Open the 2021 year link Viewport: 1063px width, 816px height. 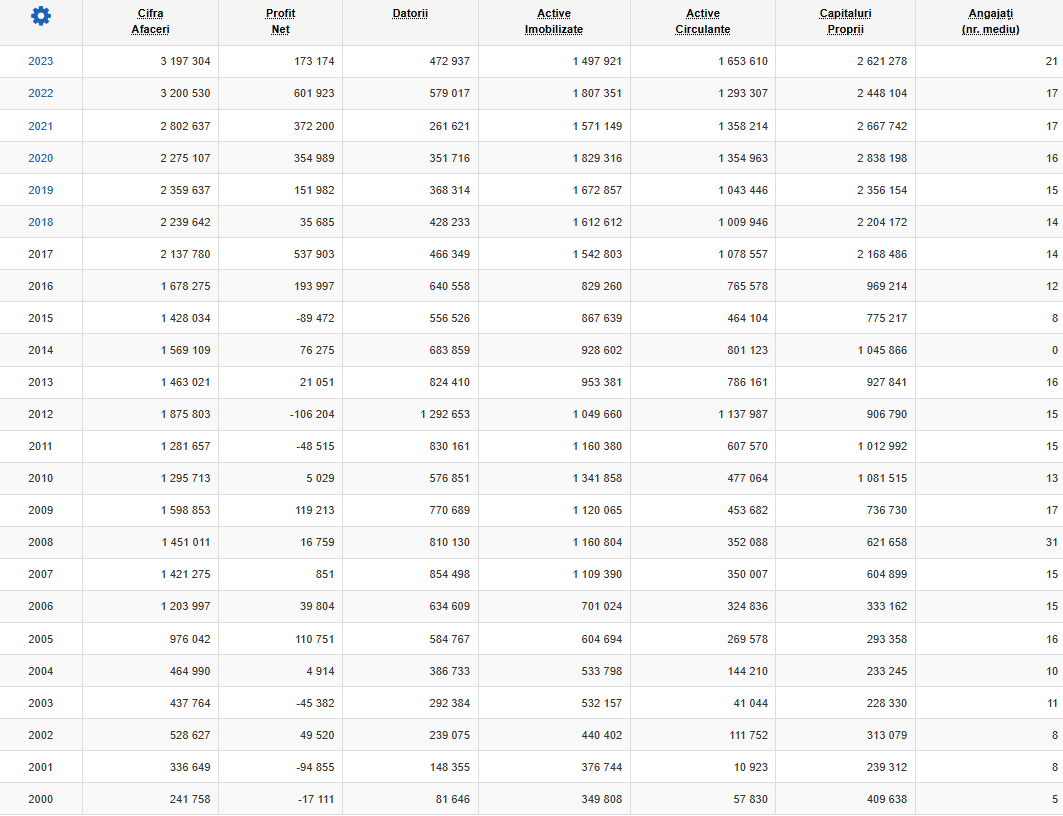[x=41, y=126]
